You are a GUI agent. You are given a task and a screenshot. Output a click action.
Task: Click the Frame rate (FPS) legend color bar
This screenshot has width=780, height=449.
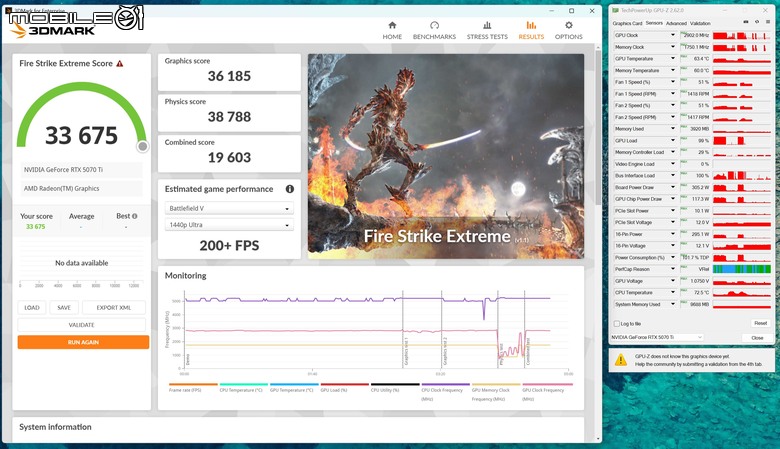click(x=194, y=384)
